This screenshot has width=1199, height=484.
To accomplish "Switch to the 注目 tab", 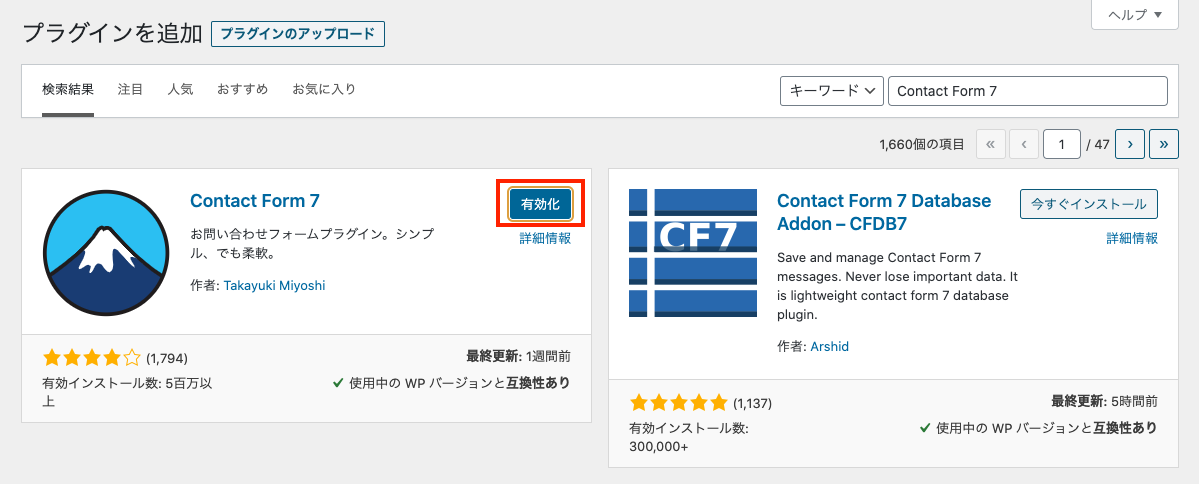I will [130, 89].
